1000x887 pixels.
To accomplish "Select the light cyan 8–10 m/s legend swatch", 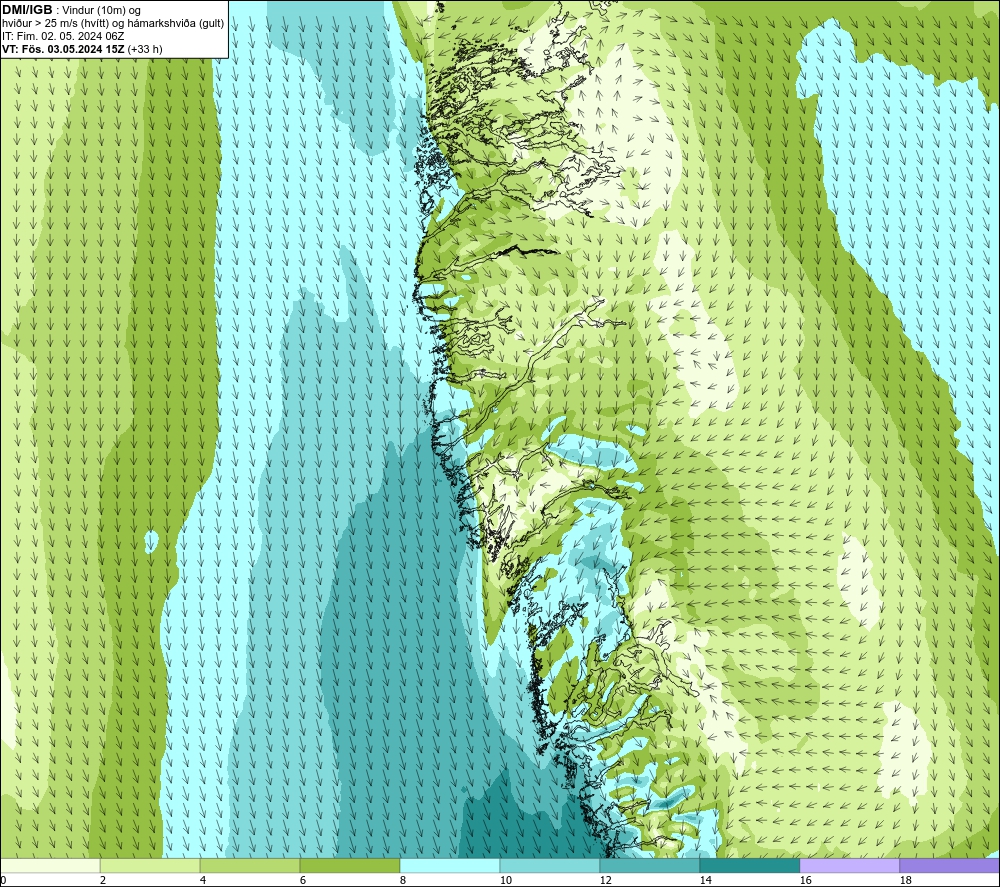I will coord(450,865).
